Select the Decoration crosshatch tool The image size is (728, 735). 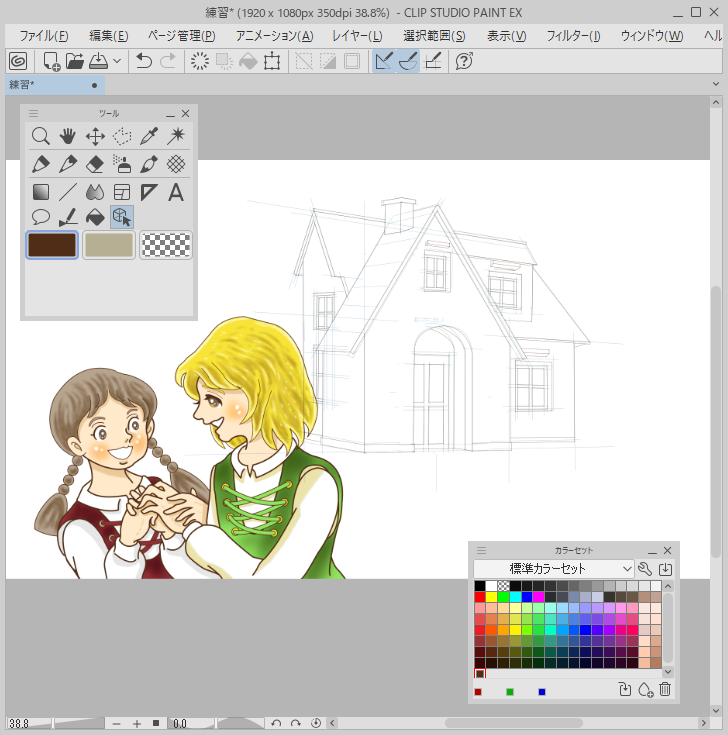(176, 164)
